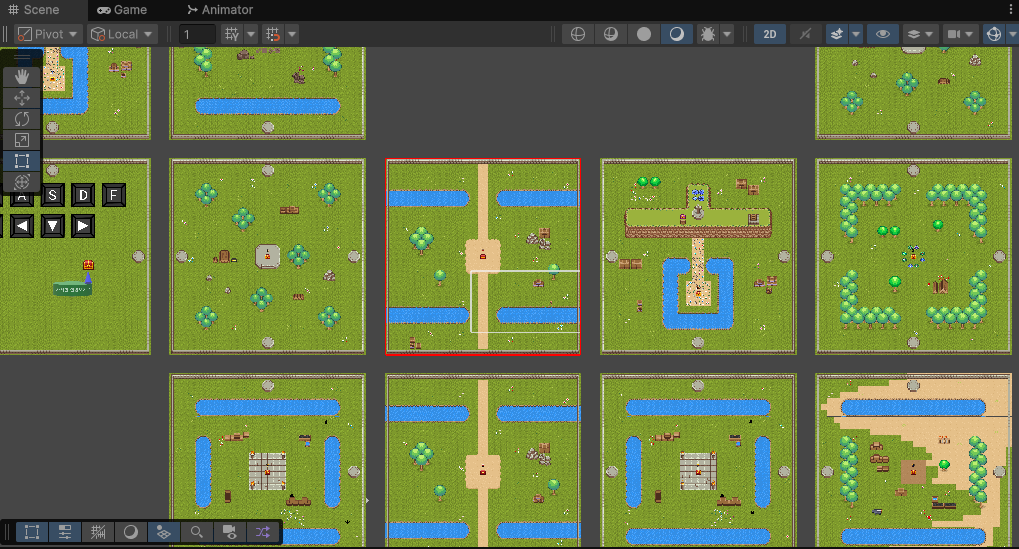Select the Rect tool
The height and width of the screenshot is (549, 1019).
click(x=22, y=161)
